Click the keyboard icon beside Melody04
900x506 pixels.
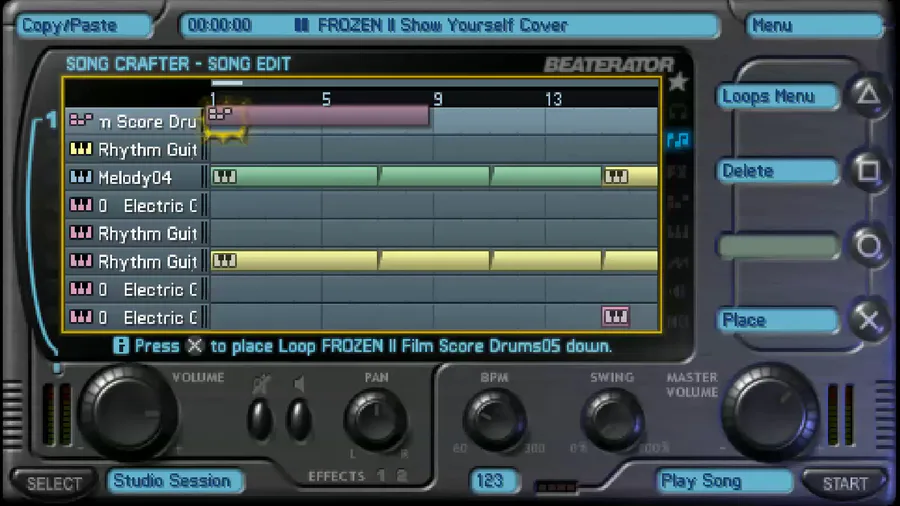80,177
